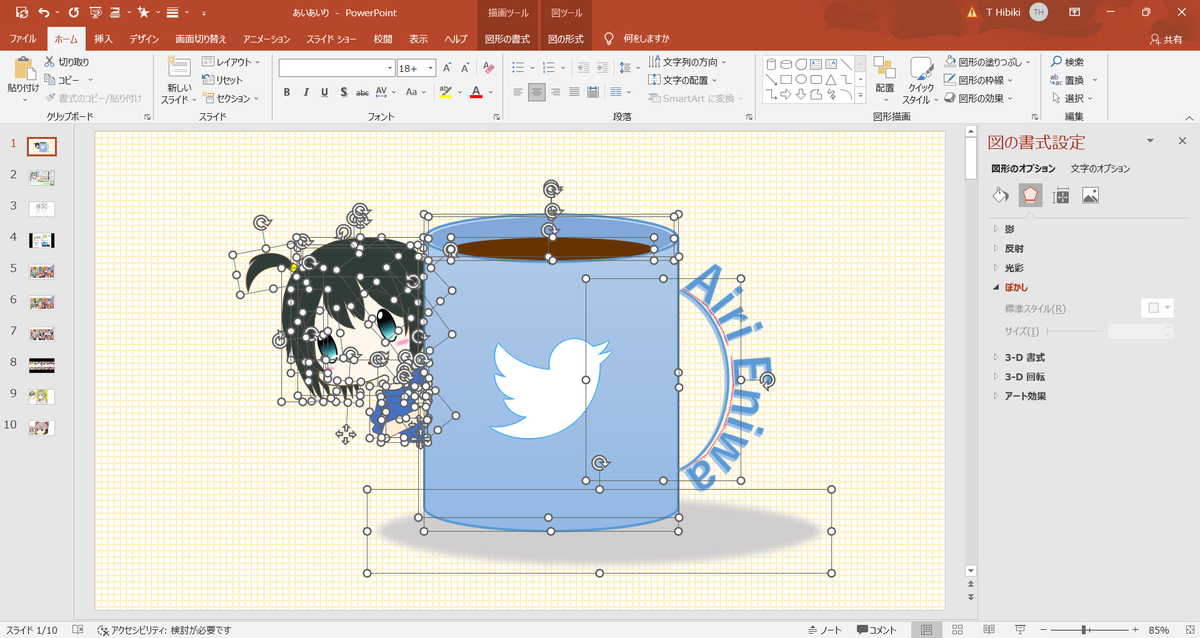Toggle text Shadow (S) formatting
The image size is (1200, 638).
(x=344, y=91)
